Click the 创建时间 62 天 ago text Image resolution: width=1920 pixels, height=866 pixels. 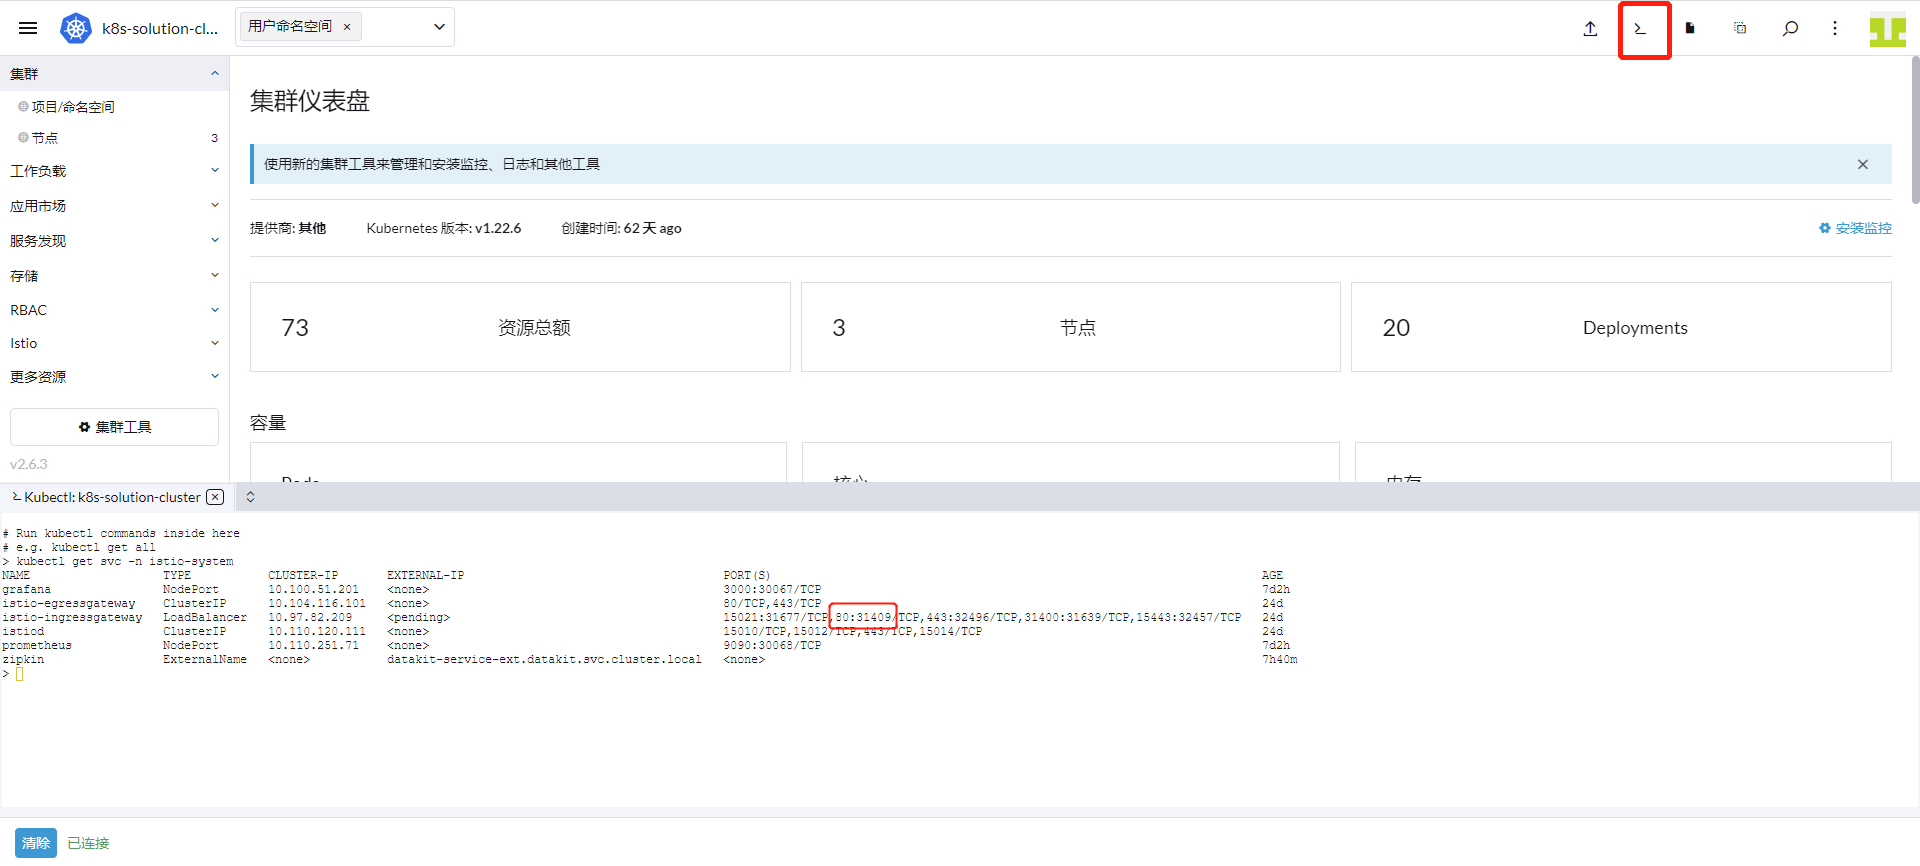[621, 228]
